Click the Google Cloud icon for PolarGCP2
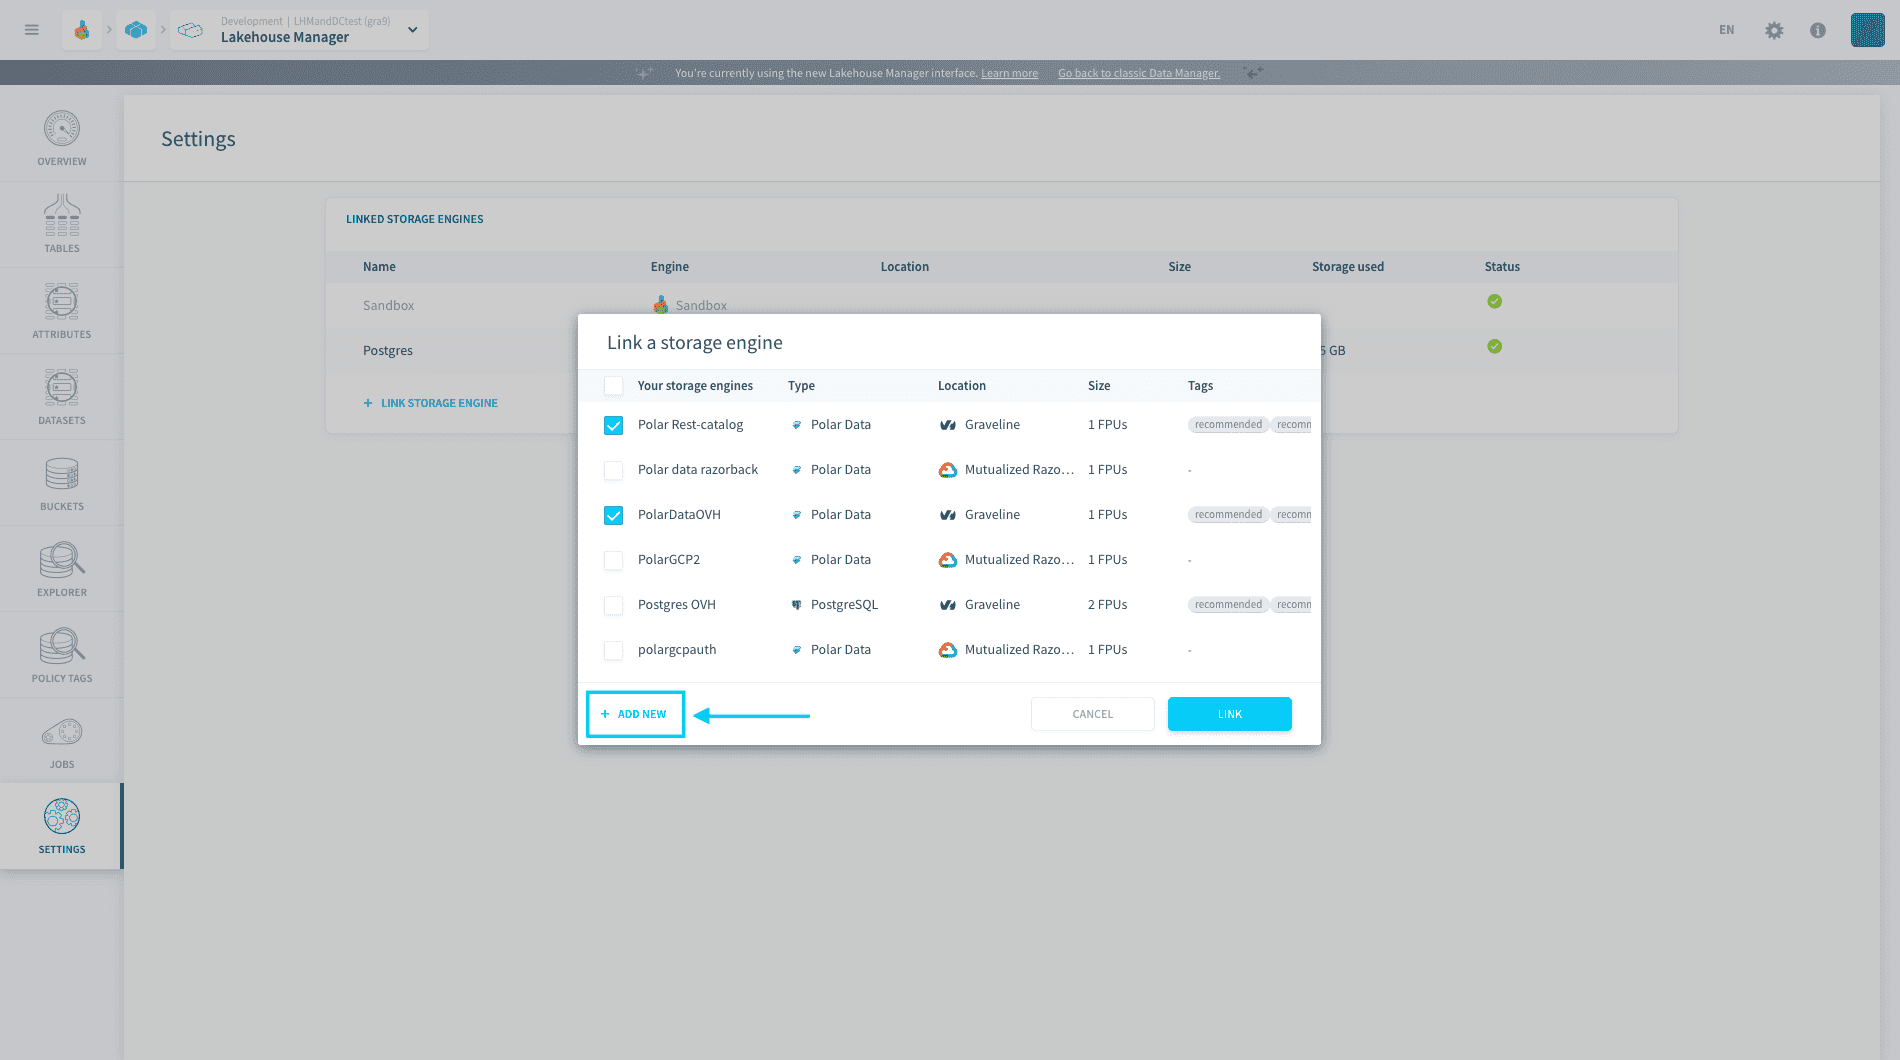 click(948, 560)
